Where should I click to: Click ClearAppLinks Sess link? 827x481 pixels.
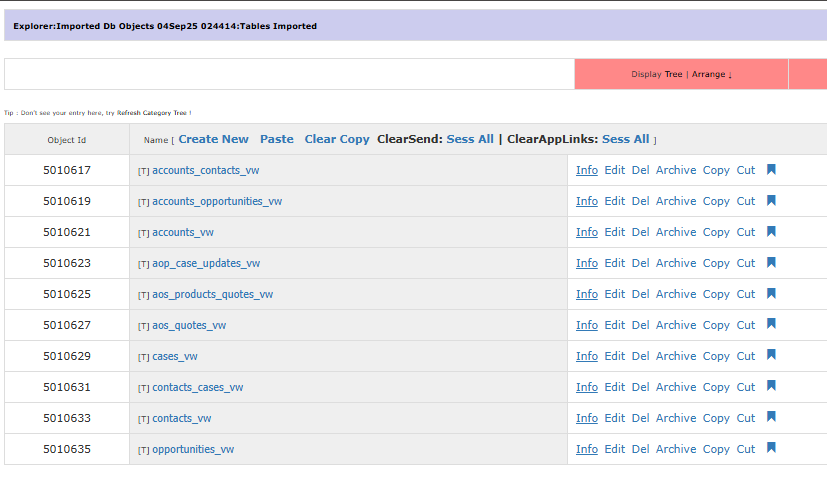[x=616, y=139]
